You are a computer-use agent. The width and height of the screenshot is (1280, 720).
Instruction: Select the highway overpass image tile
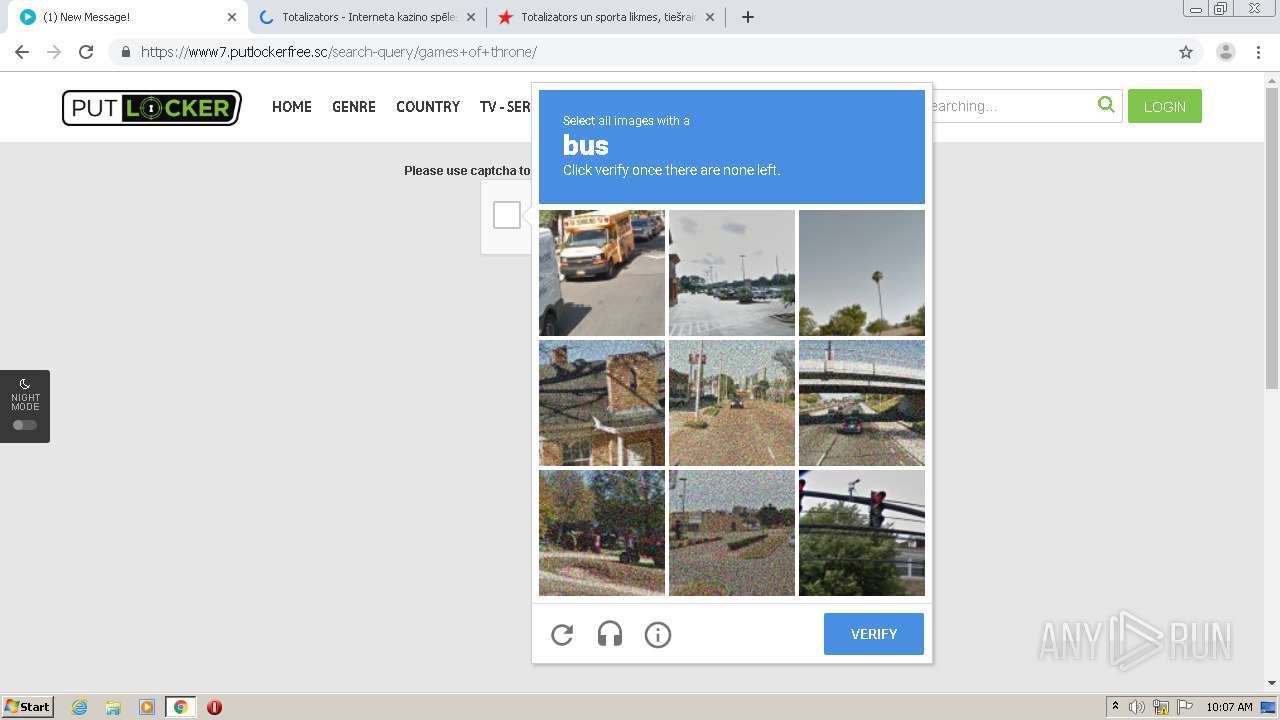tap(862, 403)
